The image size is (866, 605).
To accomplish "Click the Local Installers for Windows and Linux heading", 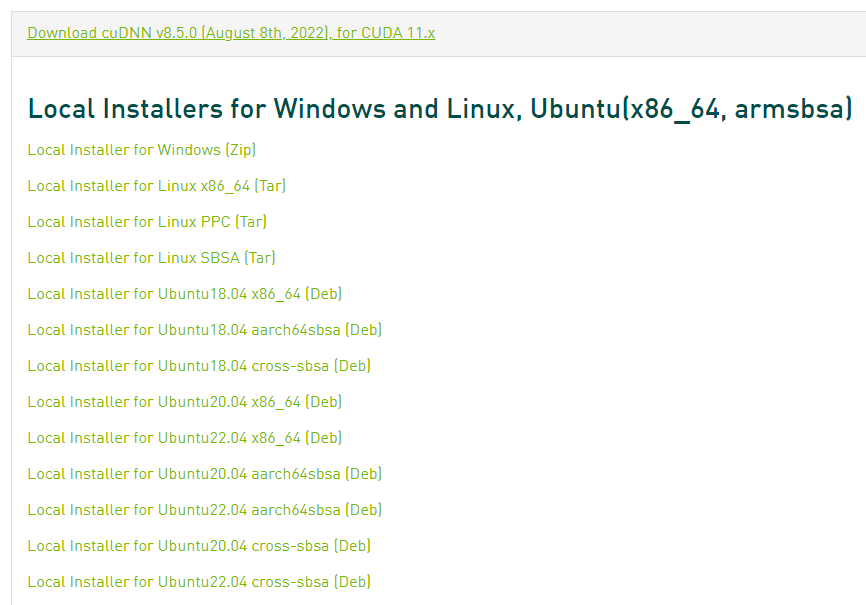I will tap(440, 109).
